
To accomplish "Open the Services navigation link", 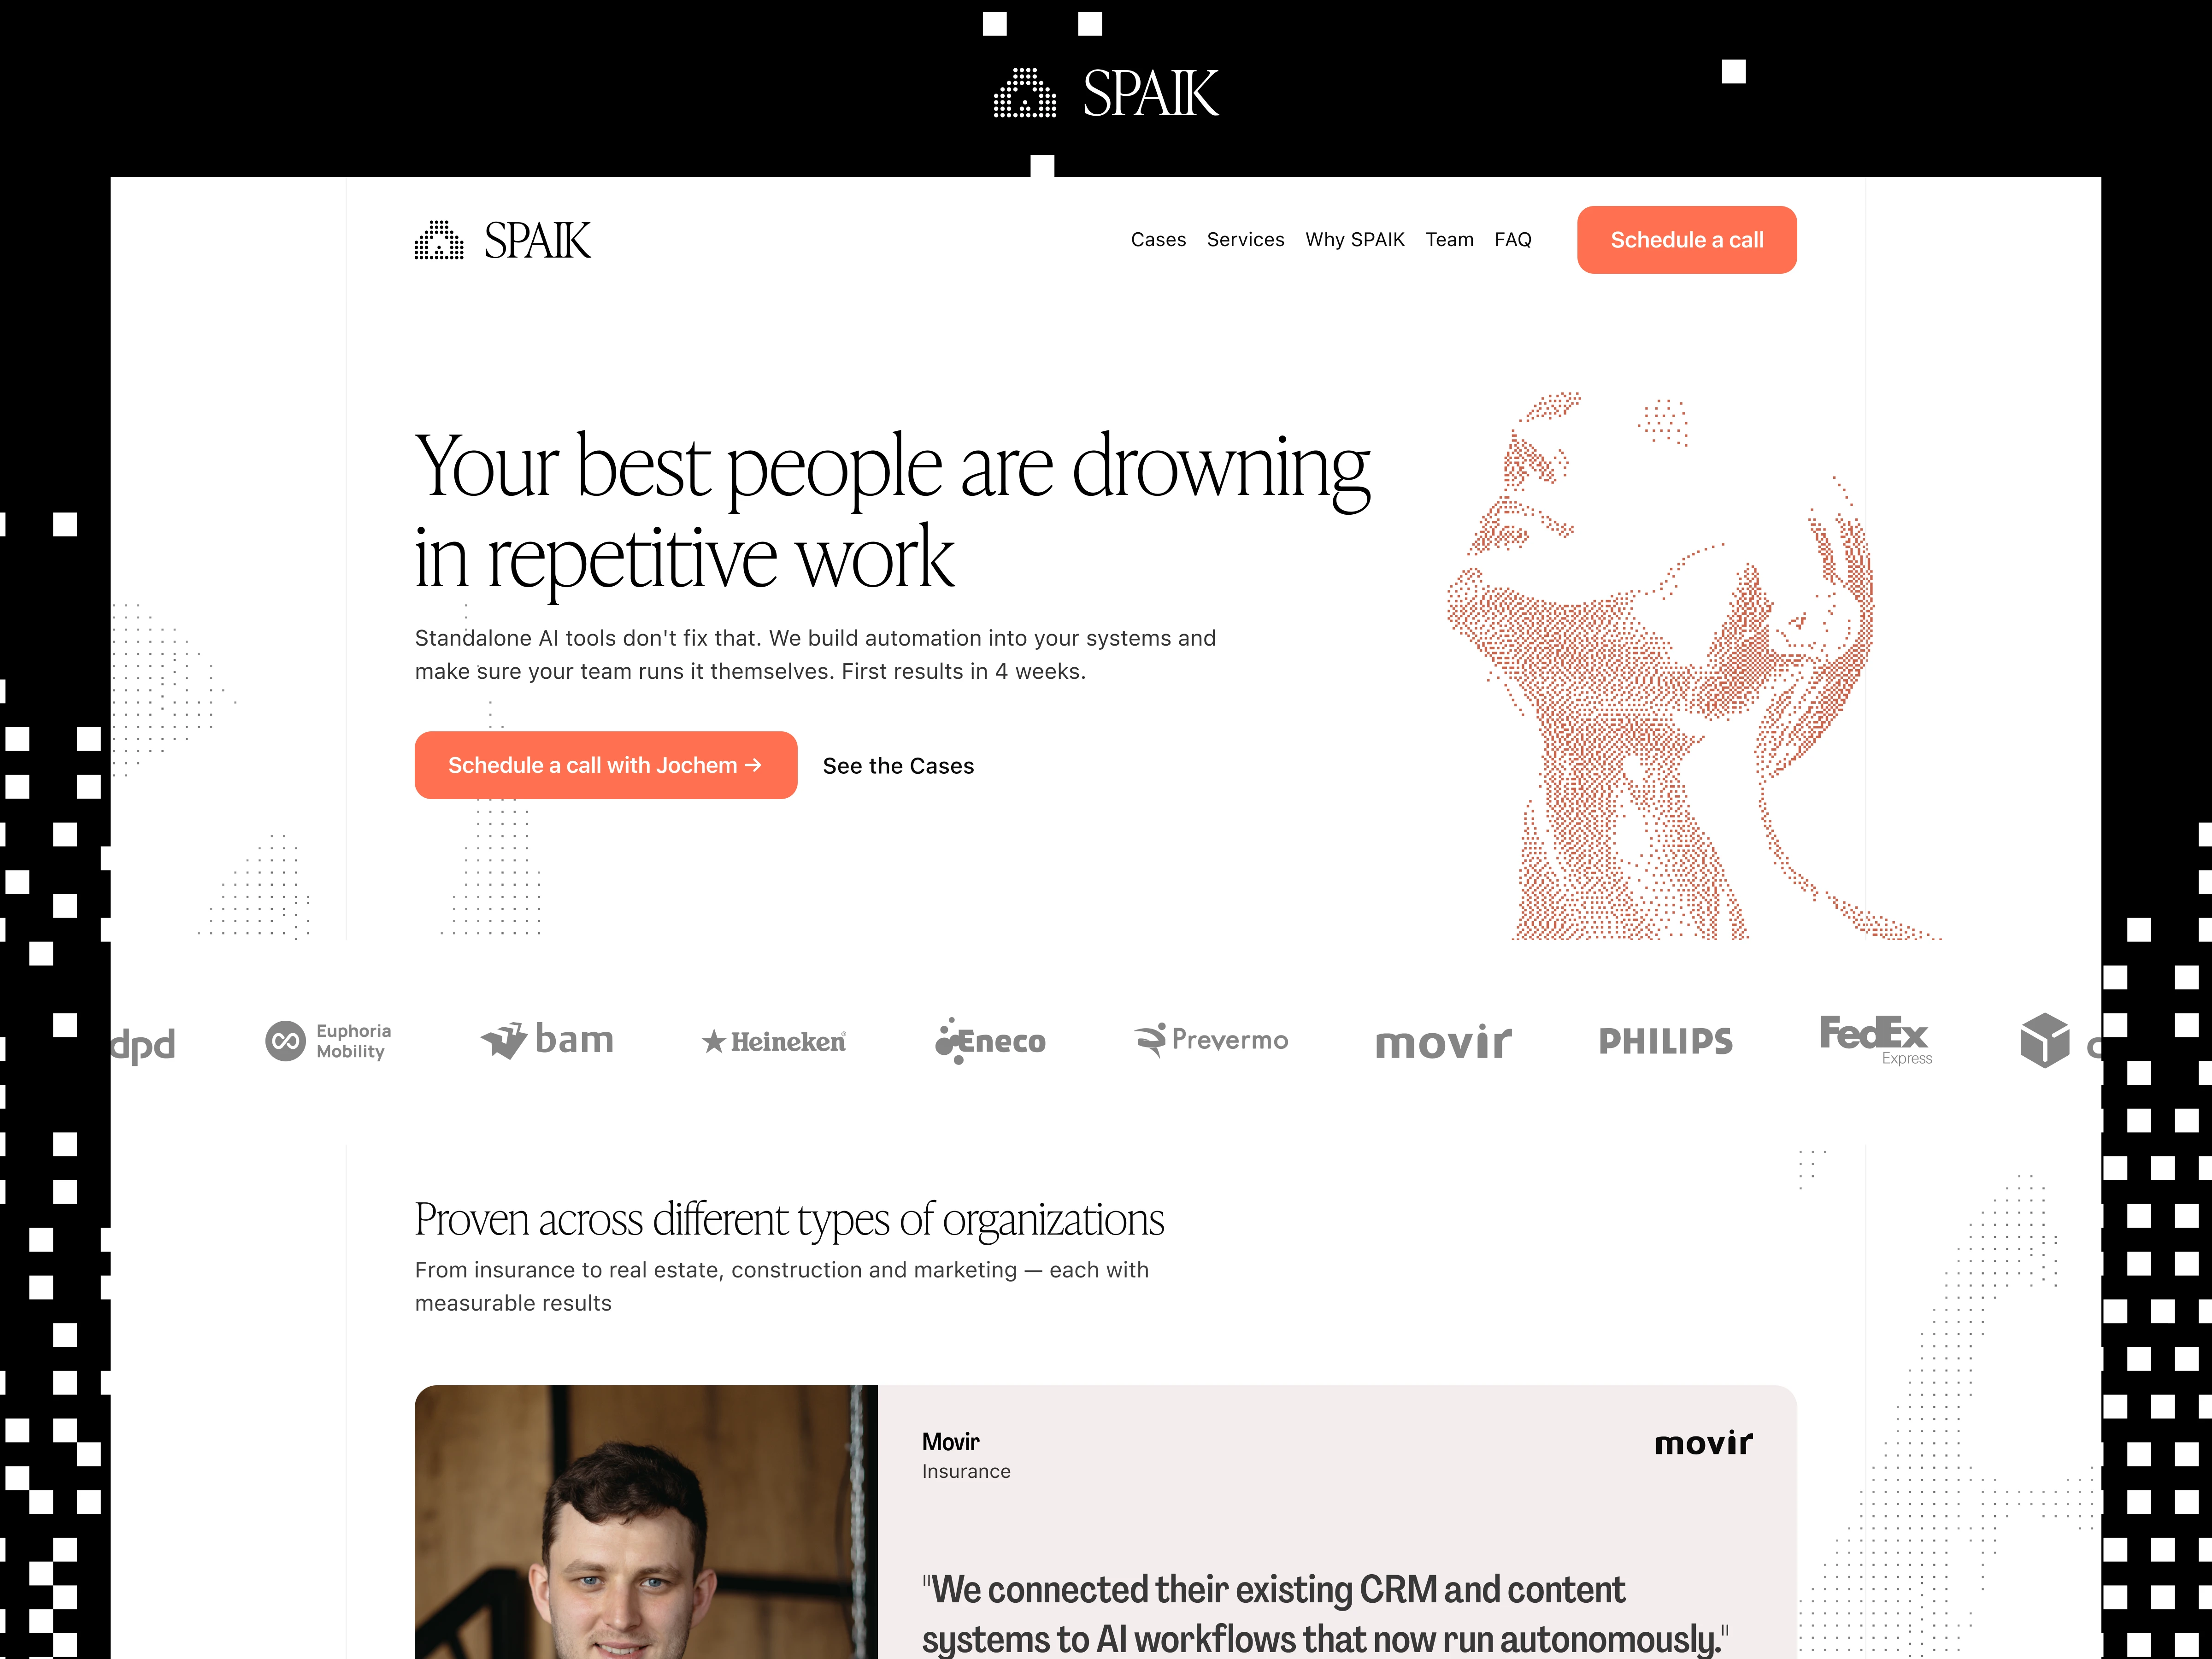I will [1245, 240].
